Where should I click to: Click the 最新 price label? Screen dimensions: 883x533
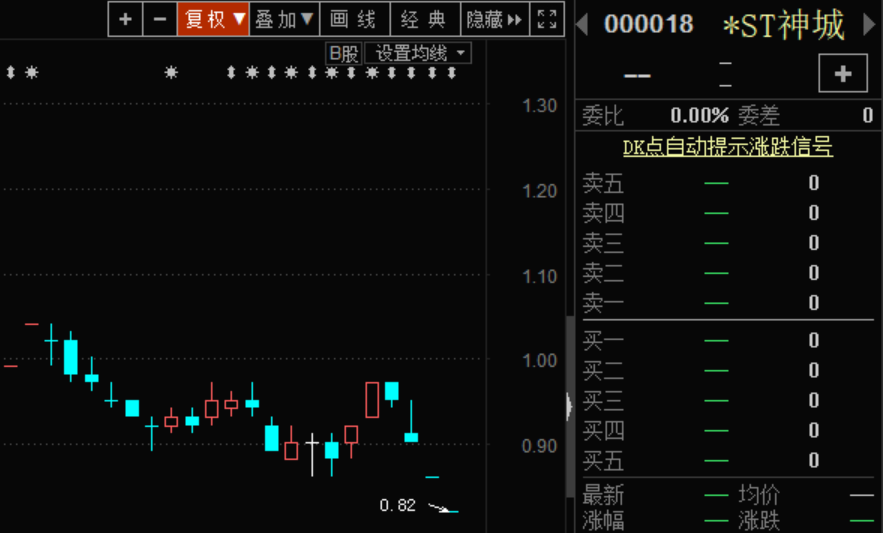(x=603, y=495)
